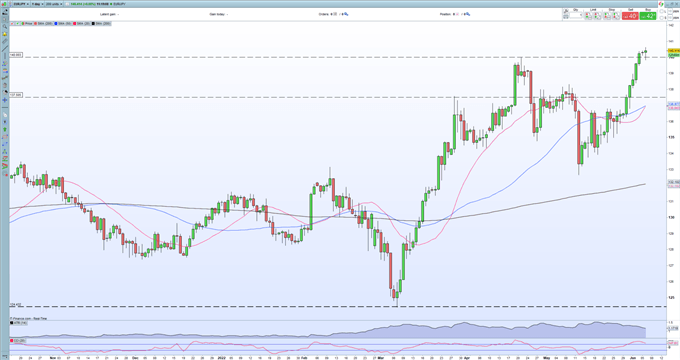
Task: Open the 1 day timeframe dropdown
Action: [37, 4]
